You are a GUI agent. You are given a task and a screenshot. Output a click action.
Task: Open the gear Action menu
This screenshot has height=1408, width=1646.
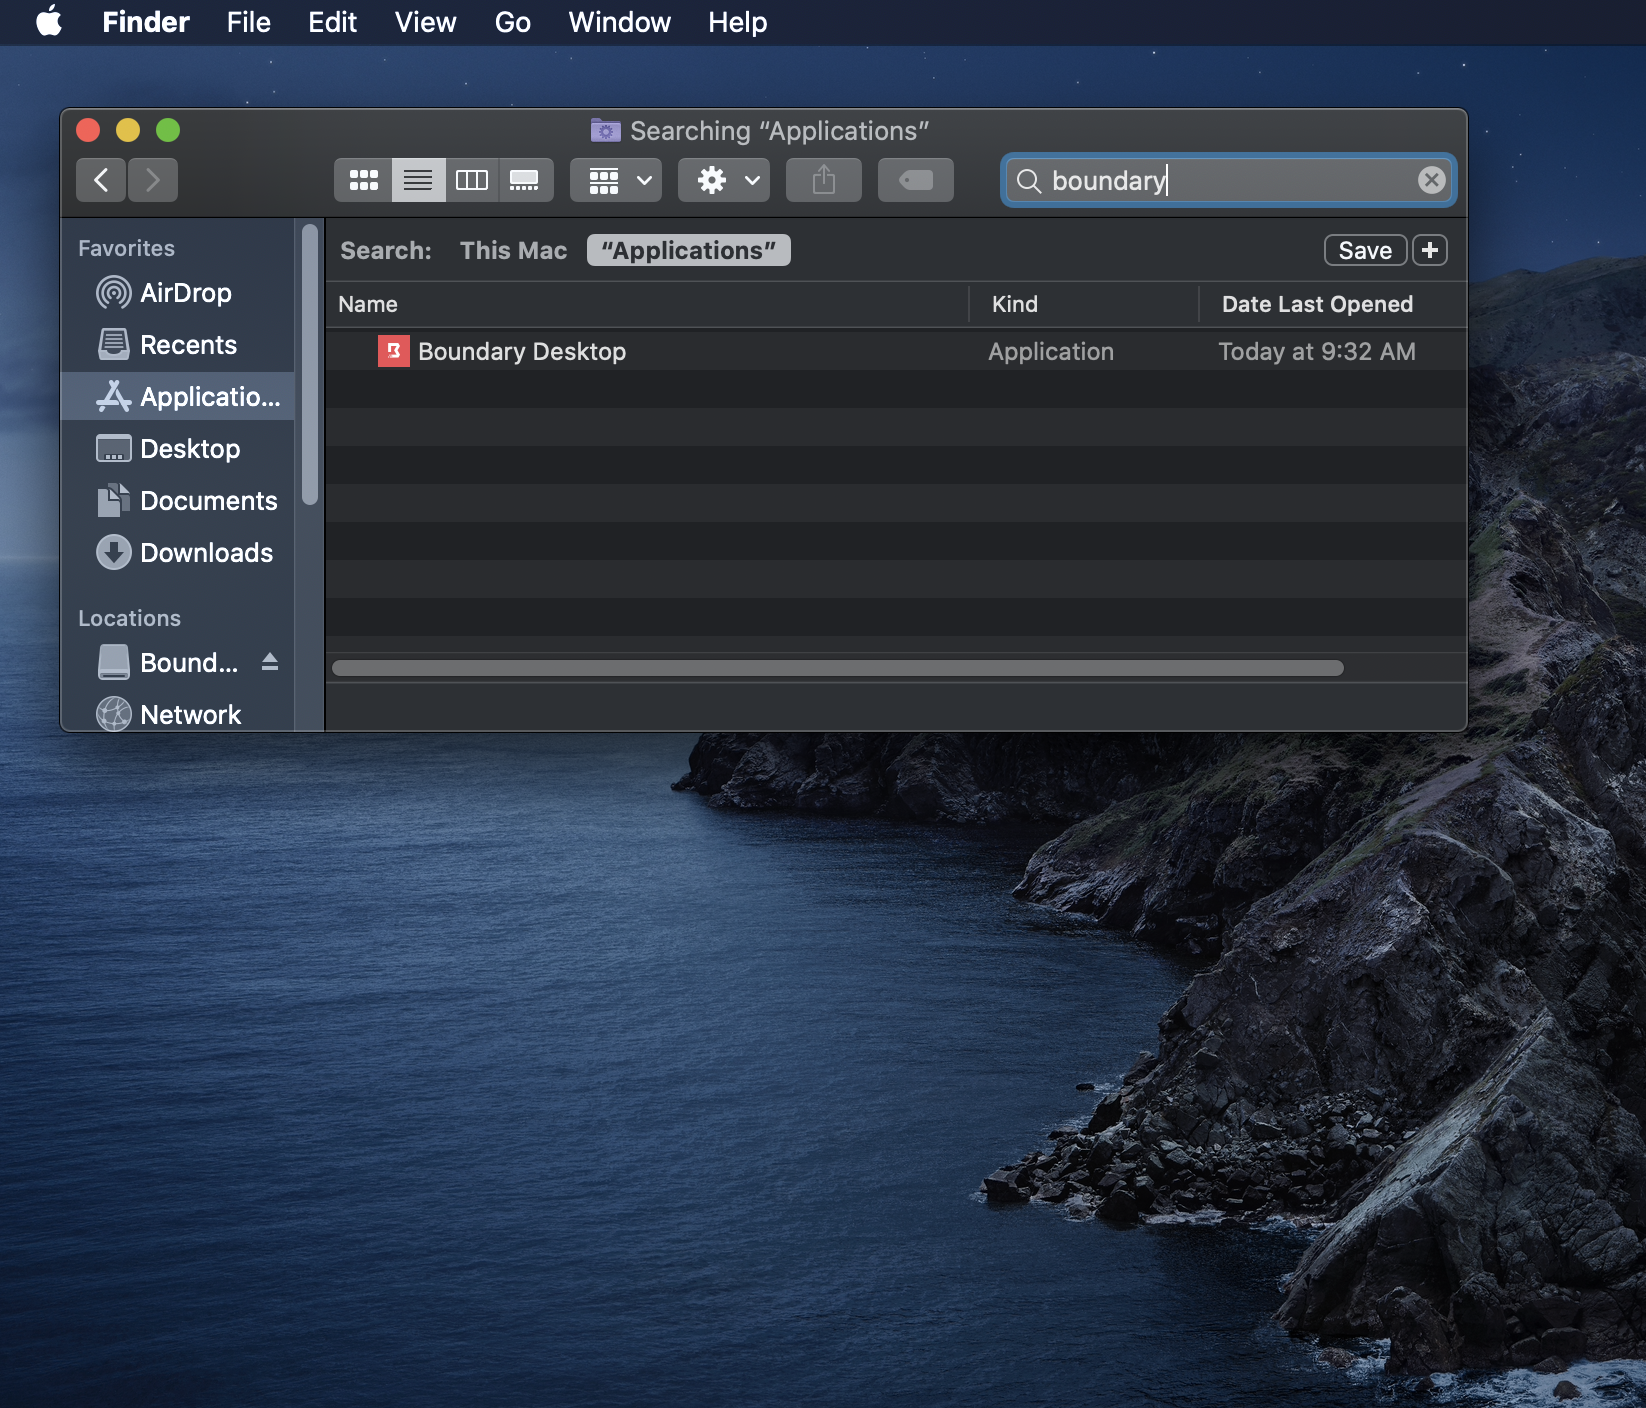[x=724, y=180]
